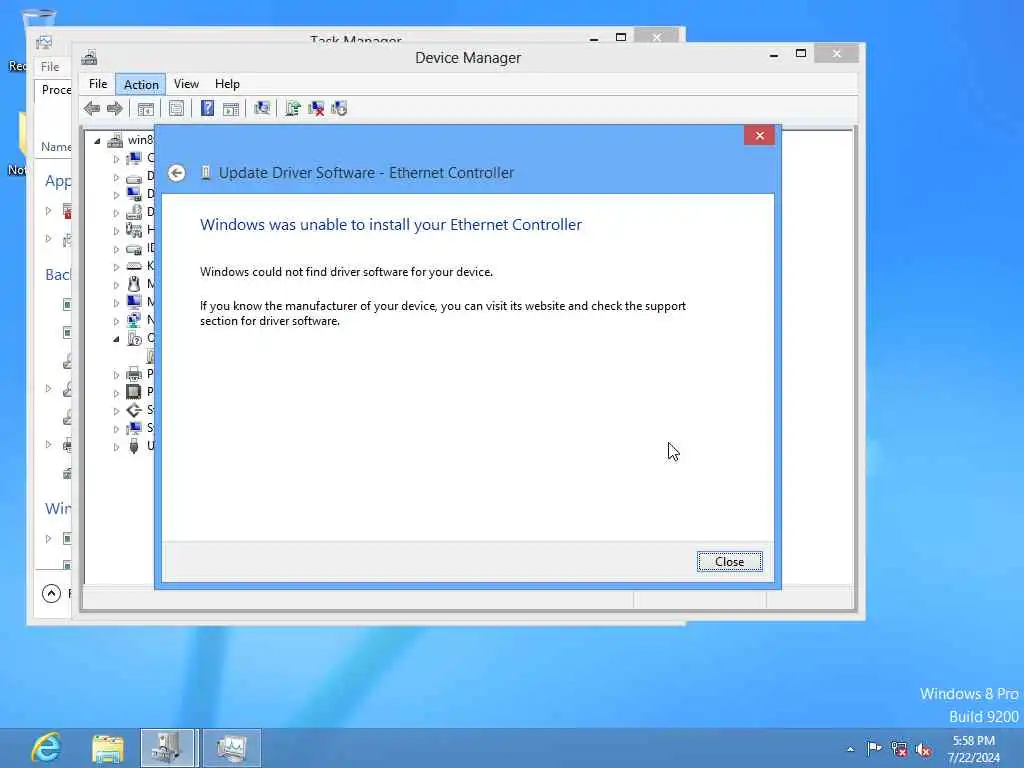
Task: Expand the Network adapters node arrow
Action: point(116,321)
